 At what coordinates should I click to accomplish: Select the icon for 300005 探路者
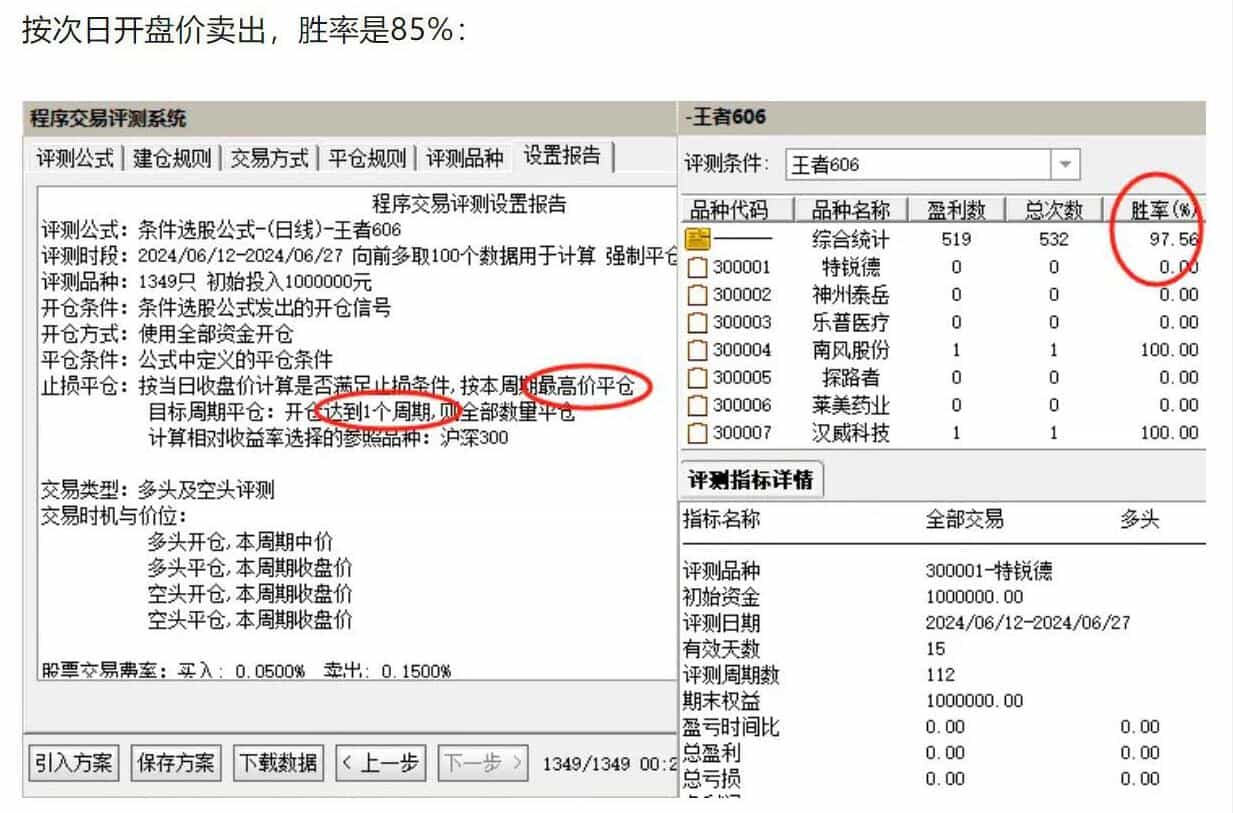[x=697, y=378]
